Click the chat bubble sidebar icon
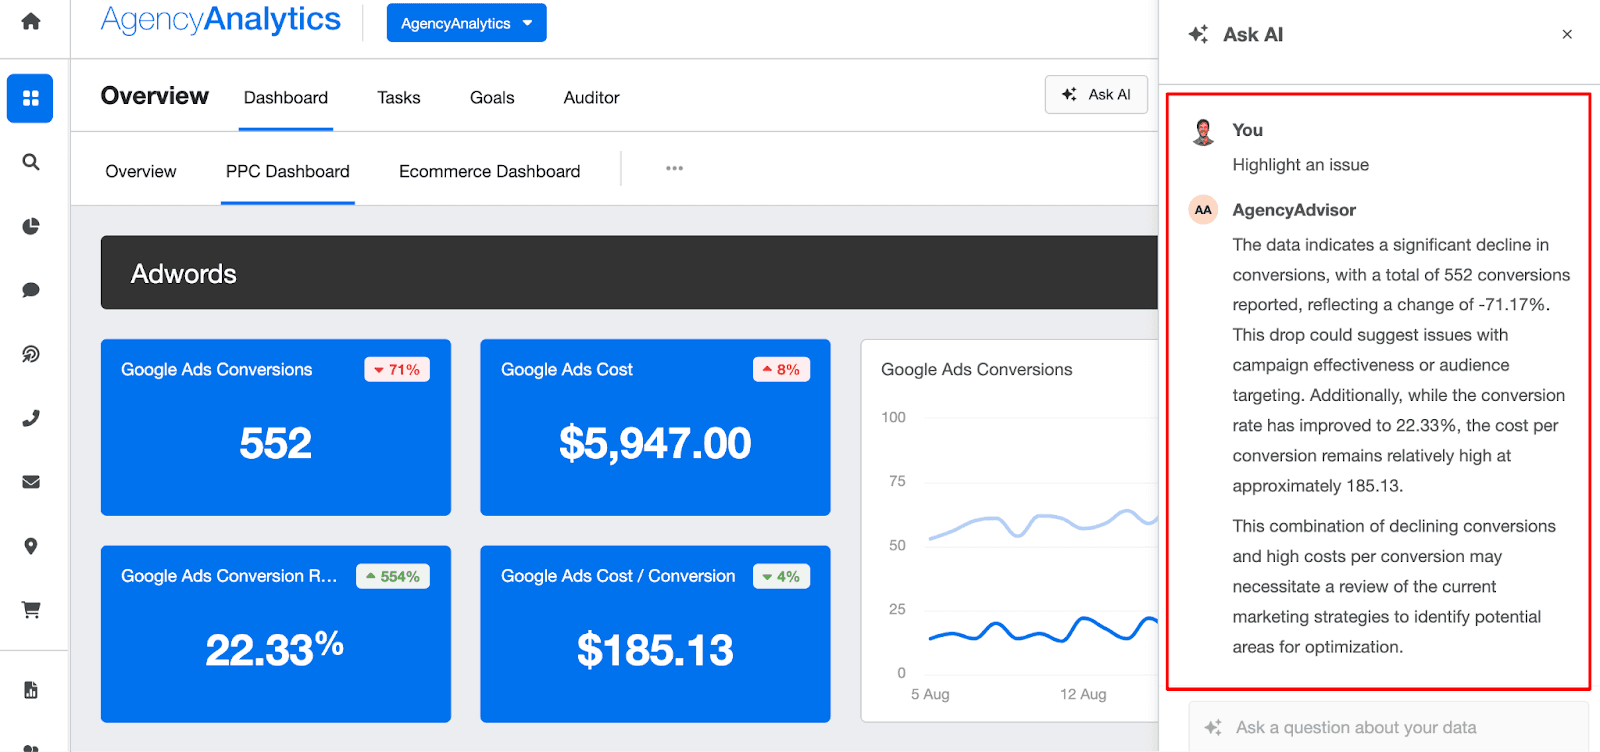Image resolution: width=1600 pixels, height=752 pixels. tap(31, 290)
